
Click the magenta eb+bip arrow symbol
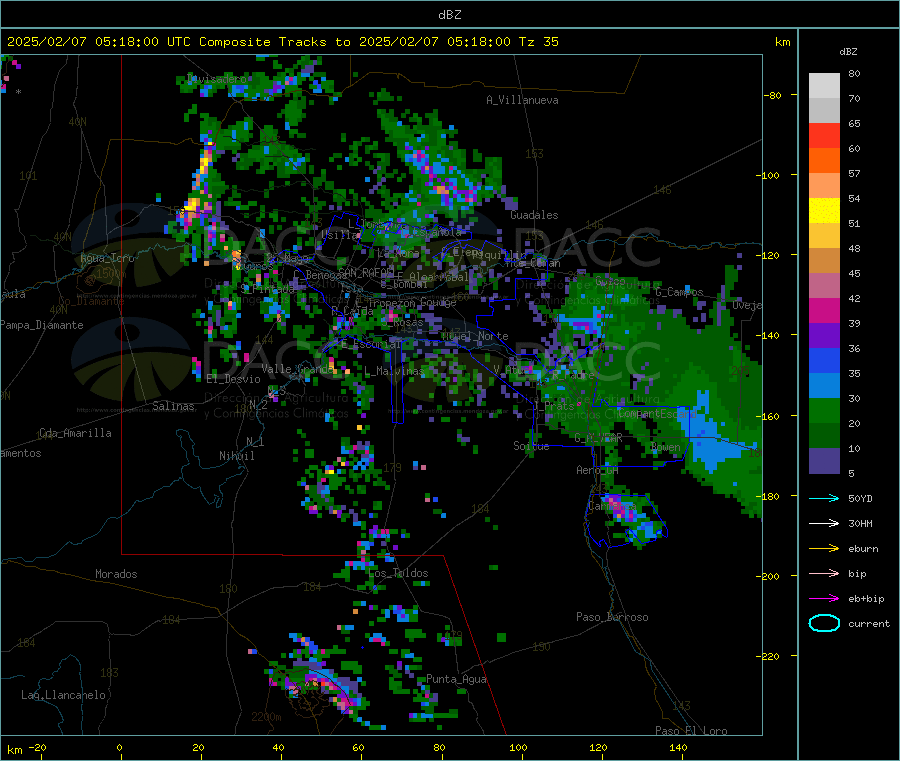point(824,599)
